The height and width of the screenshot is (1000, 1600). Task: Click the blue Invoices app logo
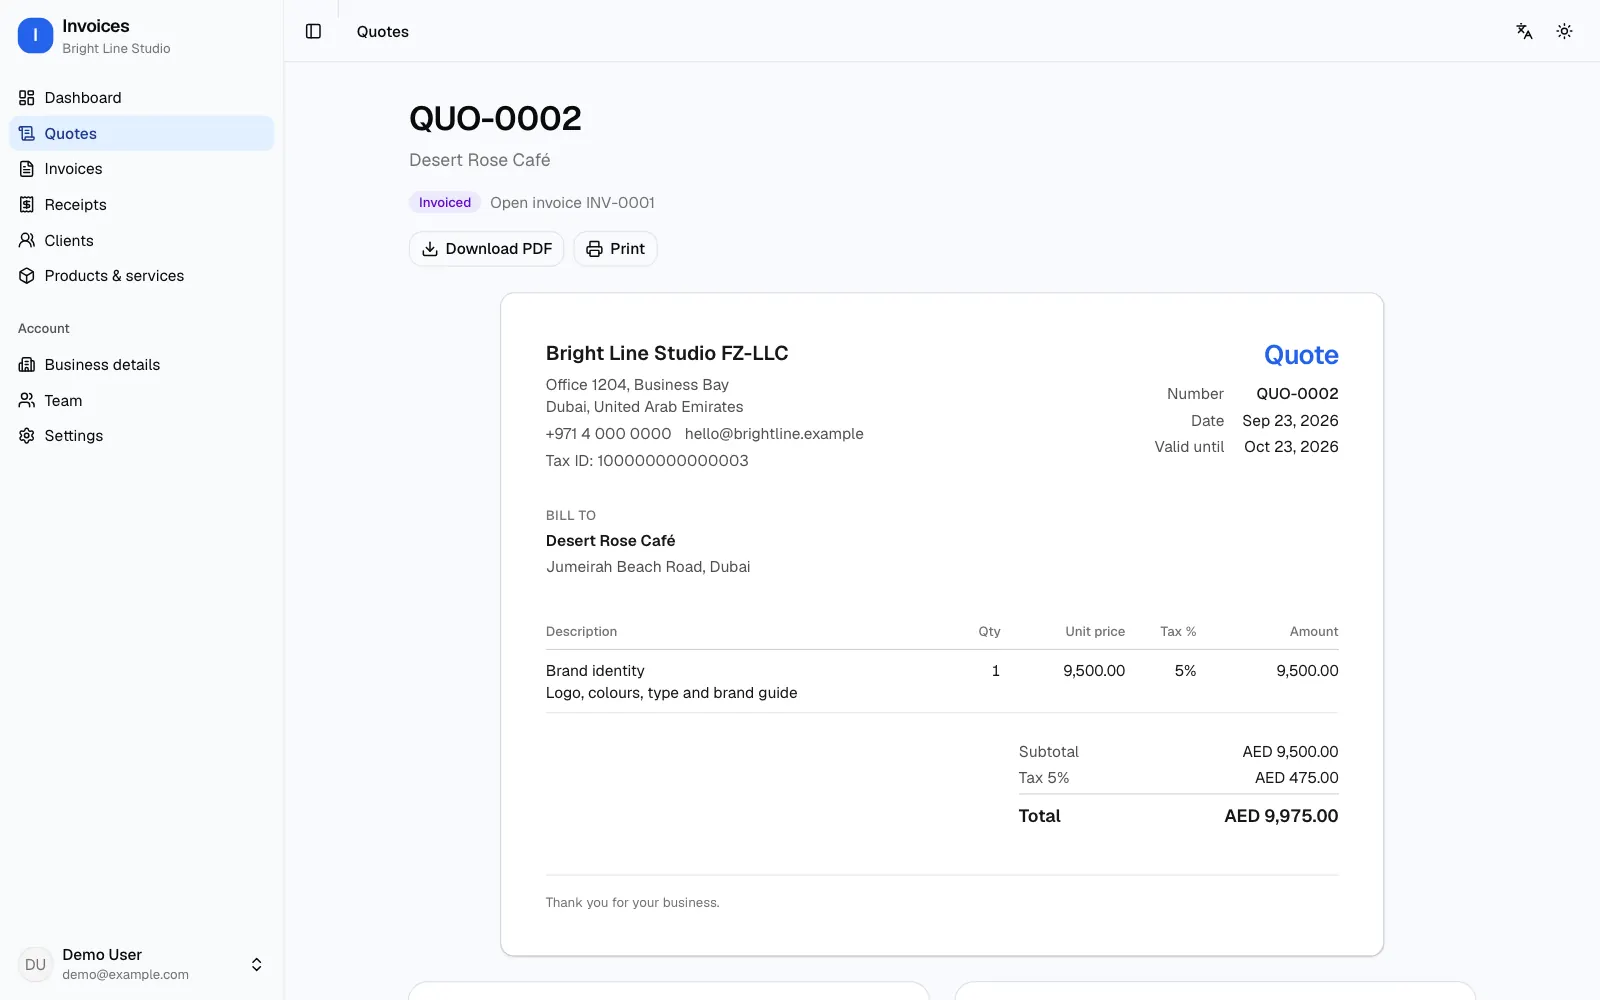(35, 36)
